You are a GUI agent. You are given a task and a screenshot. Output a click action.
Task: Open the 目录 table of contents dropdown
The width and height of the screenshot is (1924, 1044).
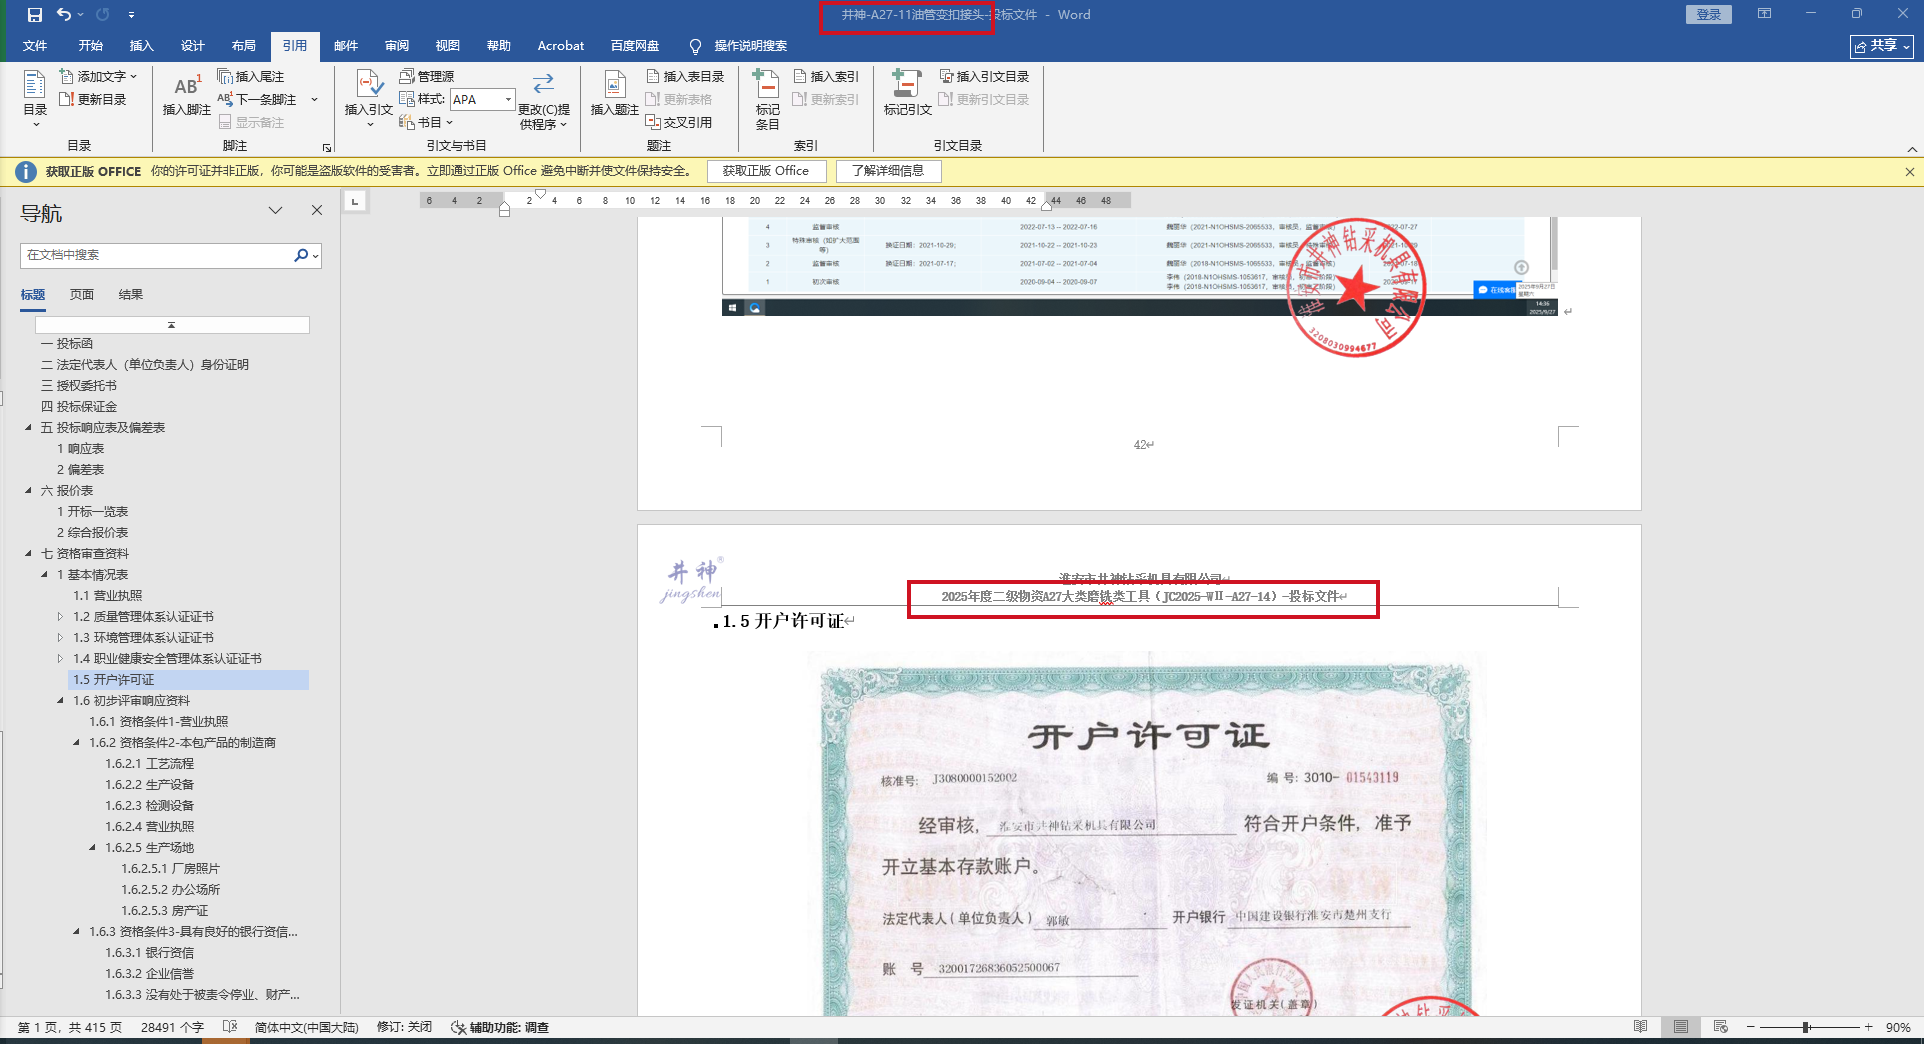click(35, 99)
